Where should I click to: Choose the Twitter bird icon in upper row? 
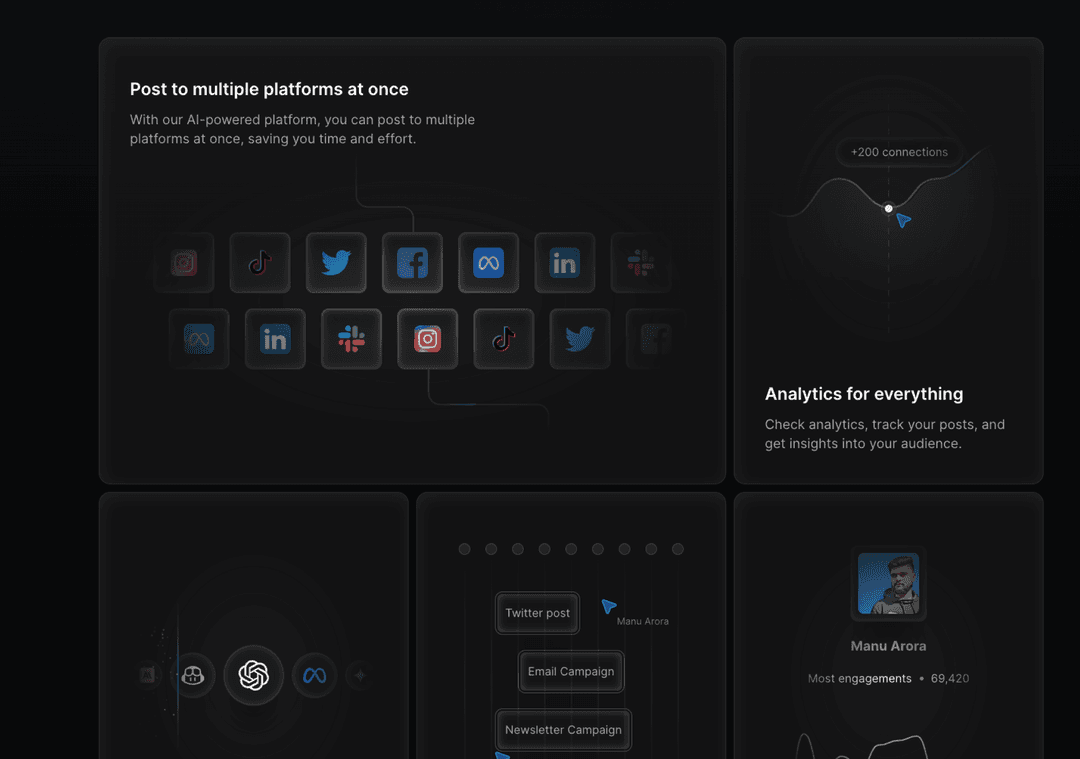tap(336, 262)
